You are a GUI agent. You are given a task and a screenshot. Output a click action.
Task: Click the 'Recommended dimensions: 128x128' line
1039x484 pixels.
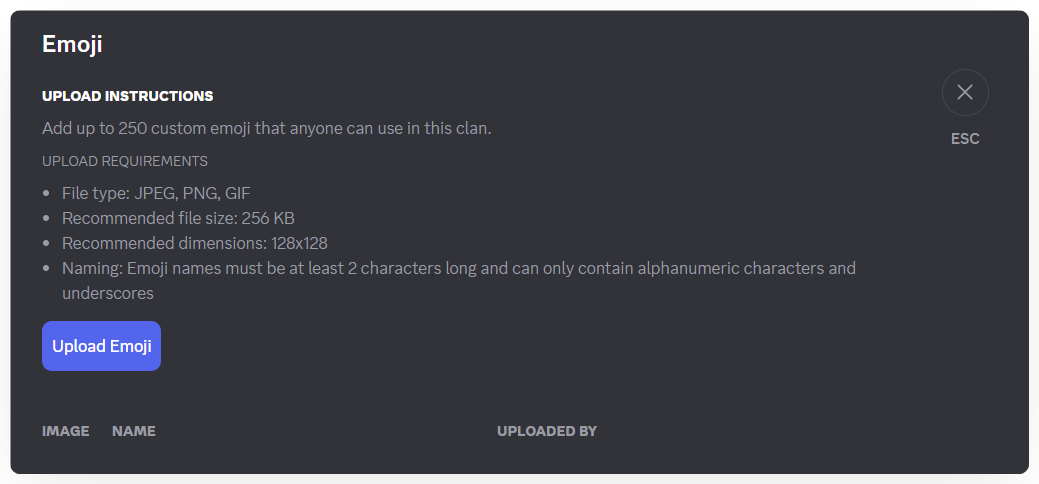click(194, 243)
